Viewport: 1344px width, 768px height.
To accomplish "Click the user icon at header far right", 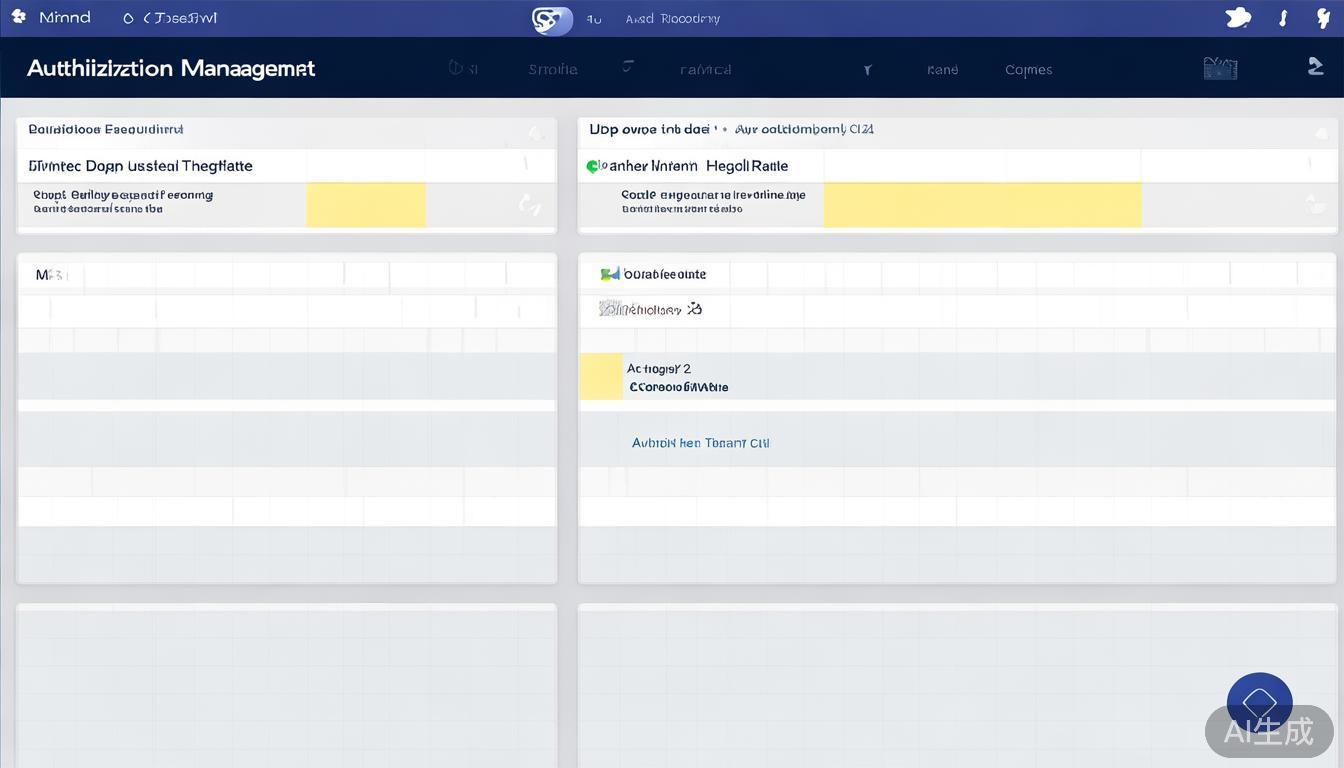I will [1316, 67].
